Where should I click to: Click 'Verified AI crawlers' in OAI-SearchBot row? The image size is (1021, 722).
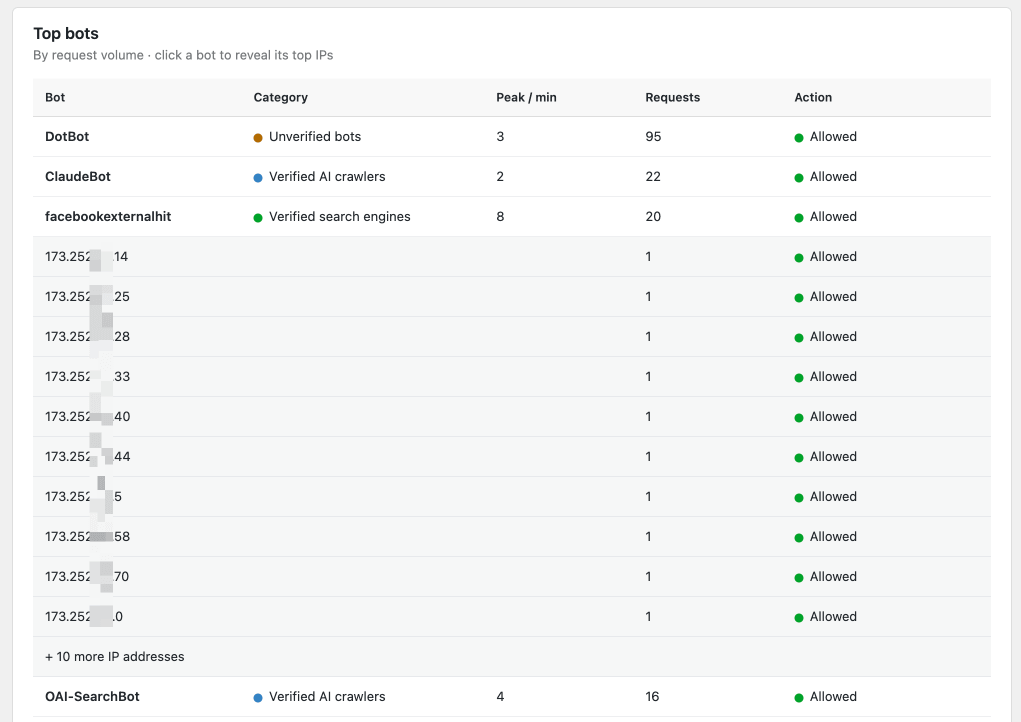click(x=327, y=697)
